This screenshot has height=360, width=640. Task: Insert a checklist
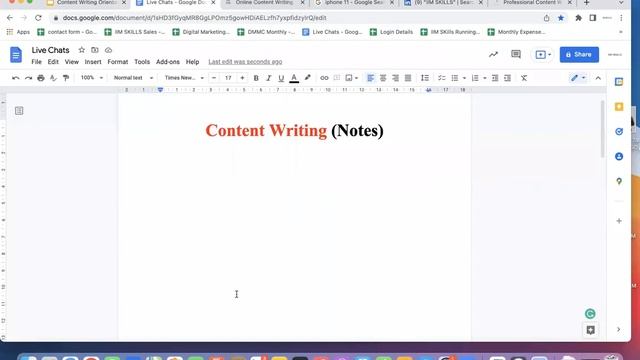[x=442, y=78]
